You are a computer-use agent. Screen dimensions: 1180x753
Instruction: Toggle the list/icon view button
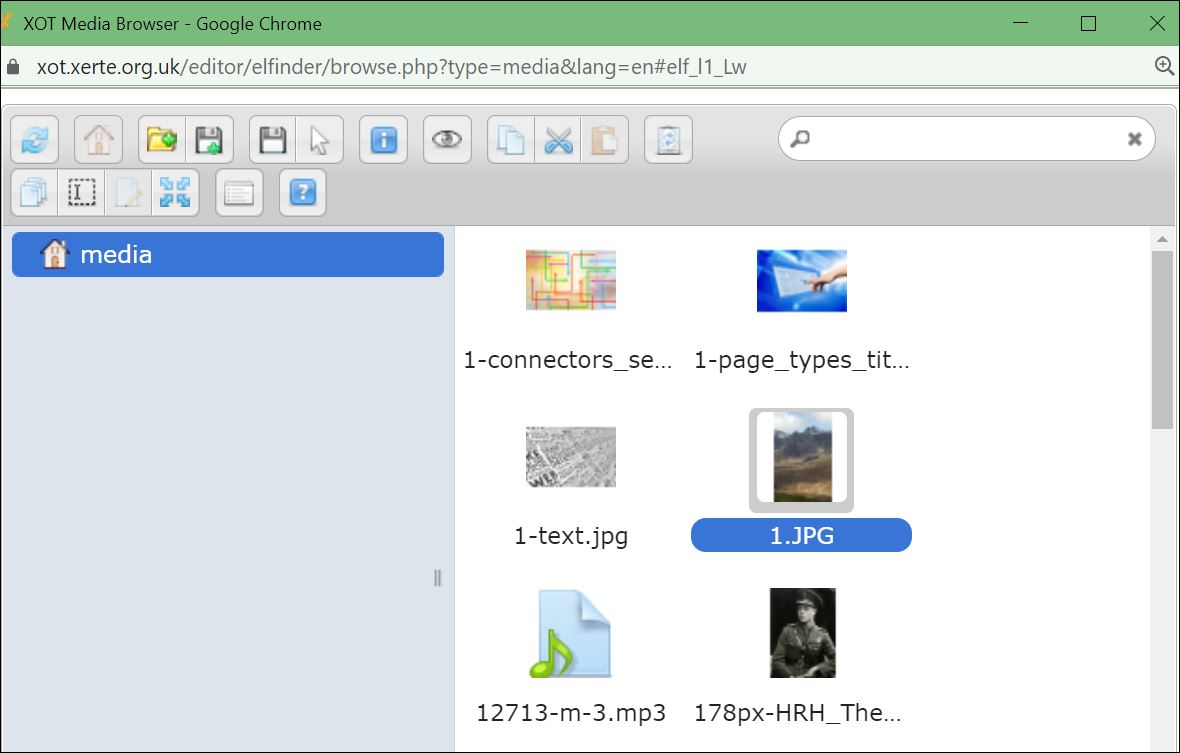tap(239, 193)
